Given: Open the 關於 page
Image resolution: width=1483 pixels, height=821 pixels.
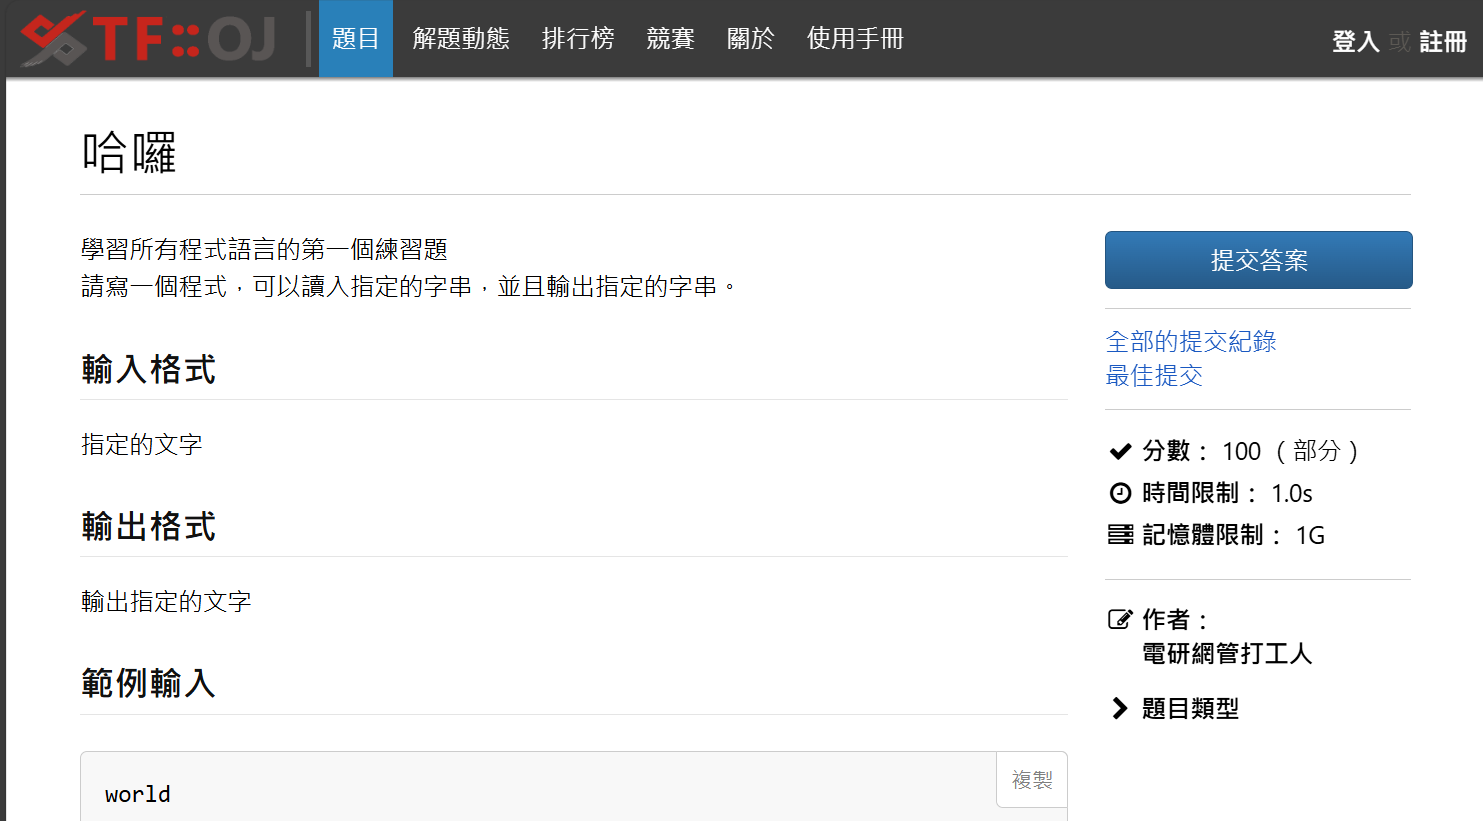Looking at the screenshot, I should pyautogui.click(x=750, y=39).
